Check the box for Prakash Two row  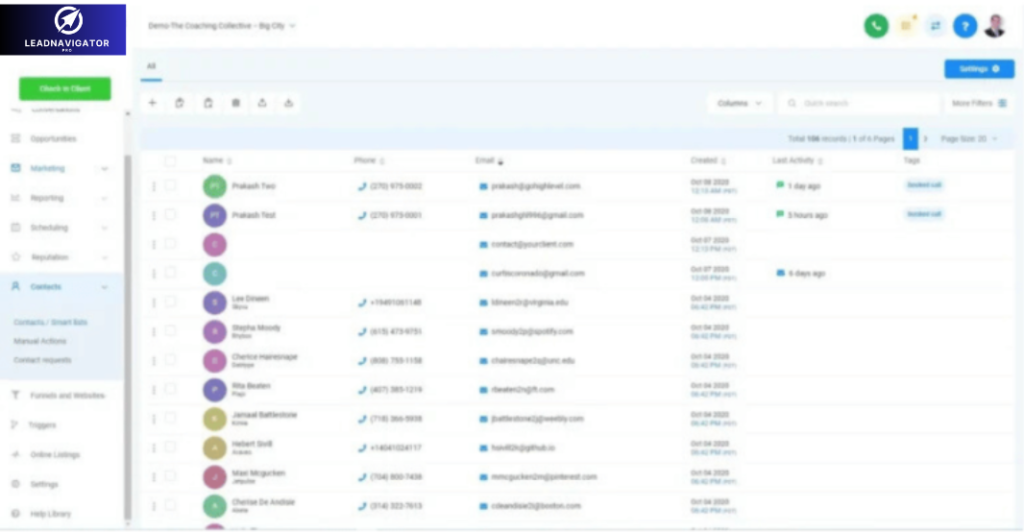click(x=170, y=186)
